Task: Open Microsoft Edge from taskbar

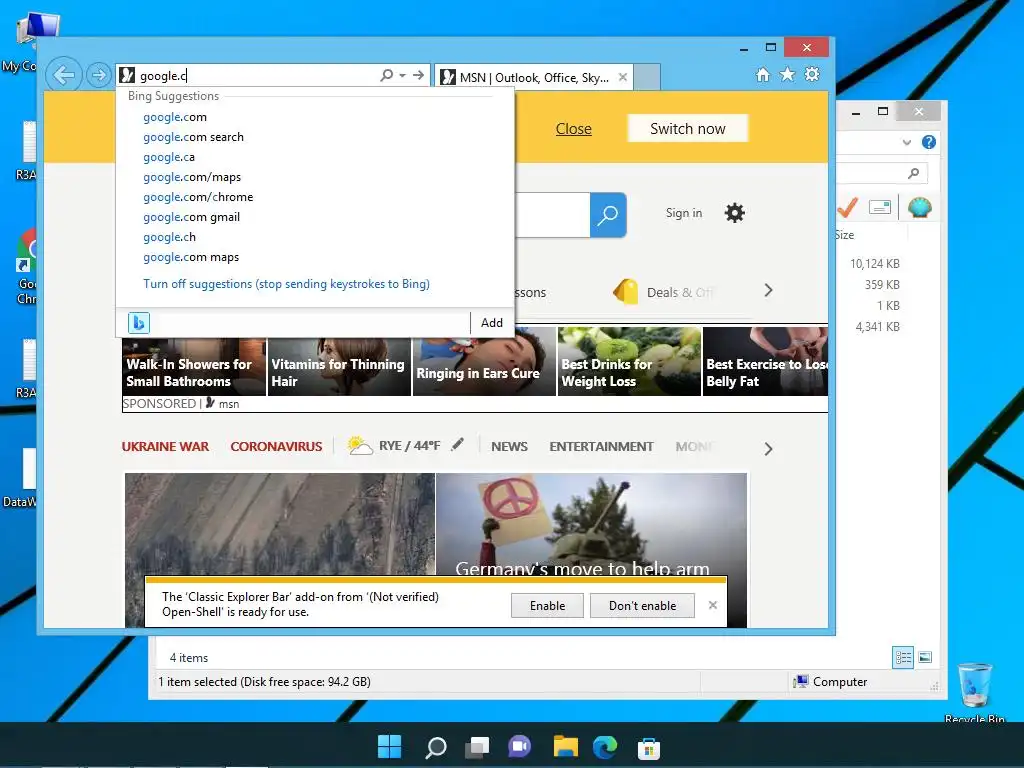Action: [x=605, y=746]
